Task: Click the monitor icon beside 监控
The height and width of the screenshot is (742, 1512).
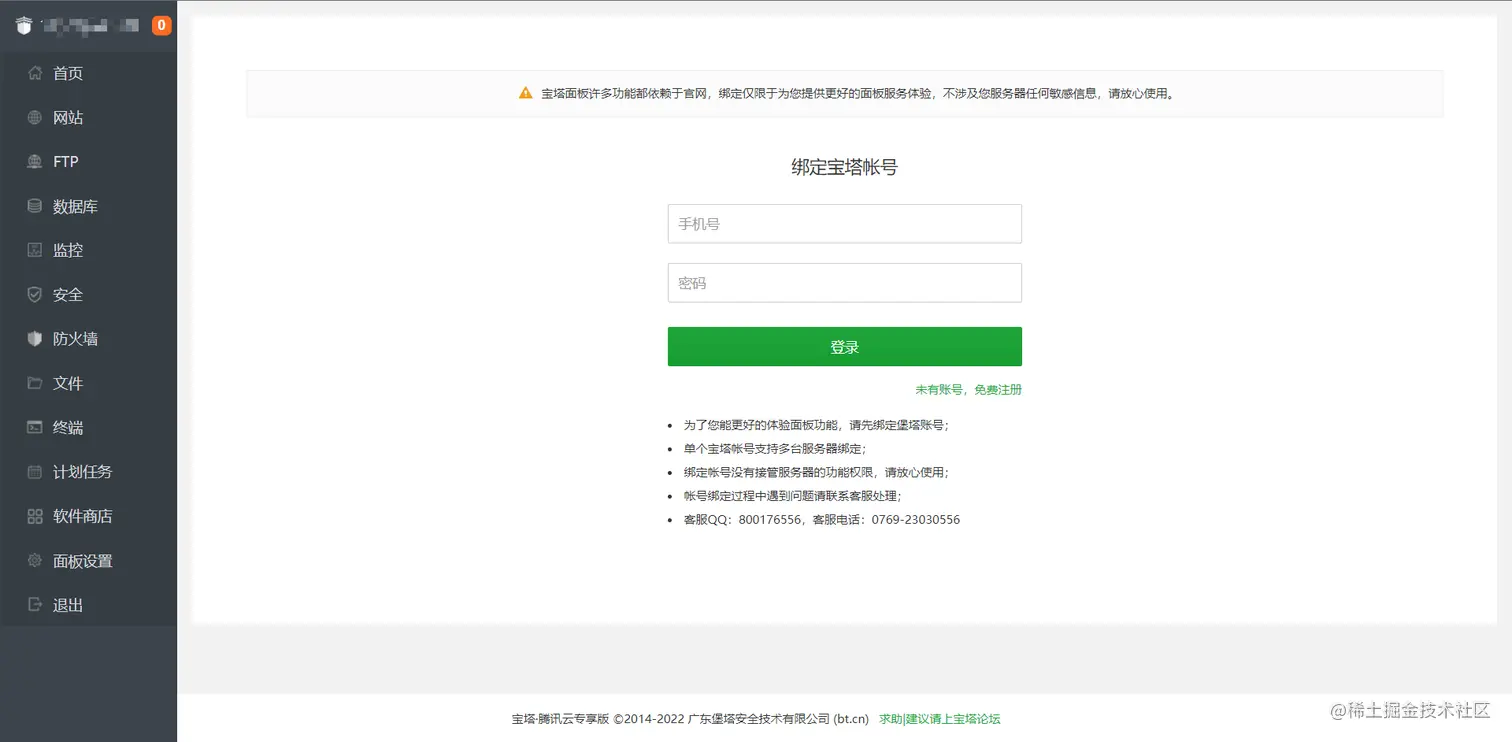Action: [35, 250]
